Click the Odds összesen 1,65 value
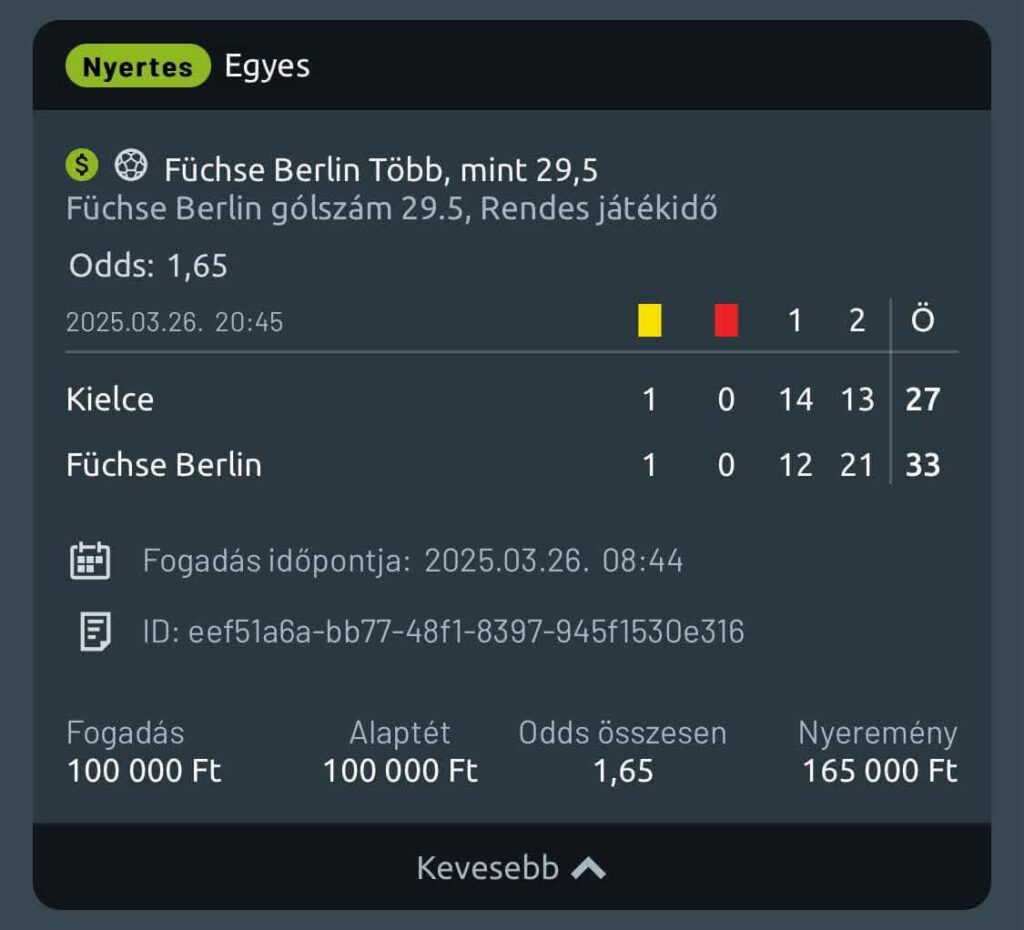This screenshot has height=930, width=1024. [x=623, y=771]
